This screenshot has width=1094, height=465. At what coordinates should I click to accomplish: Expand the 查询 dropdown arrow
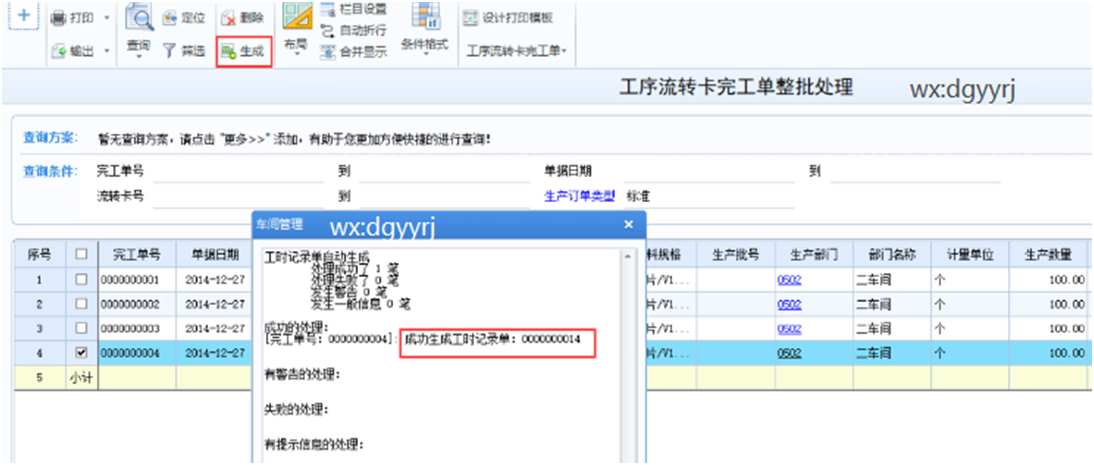click(x=138, y=56)
